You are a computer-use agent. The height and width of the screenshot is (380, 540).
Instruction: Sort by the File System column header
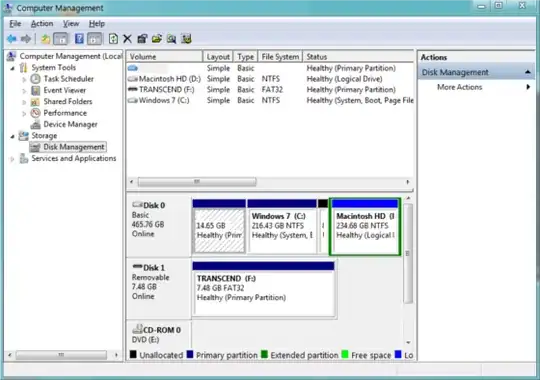click(x=280, y=57)
